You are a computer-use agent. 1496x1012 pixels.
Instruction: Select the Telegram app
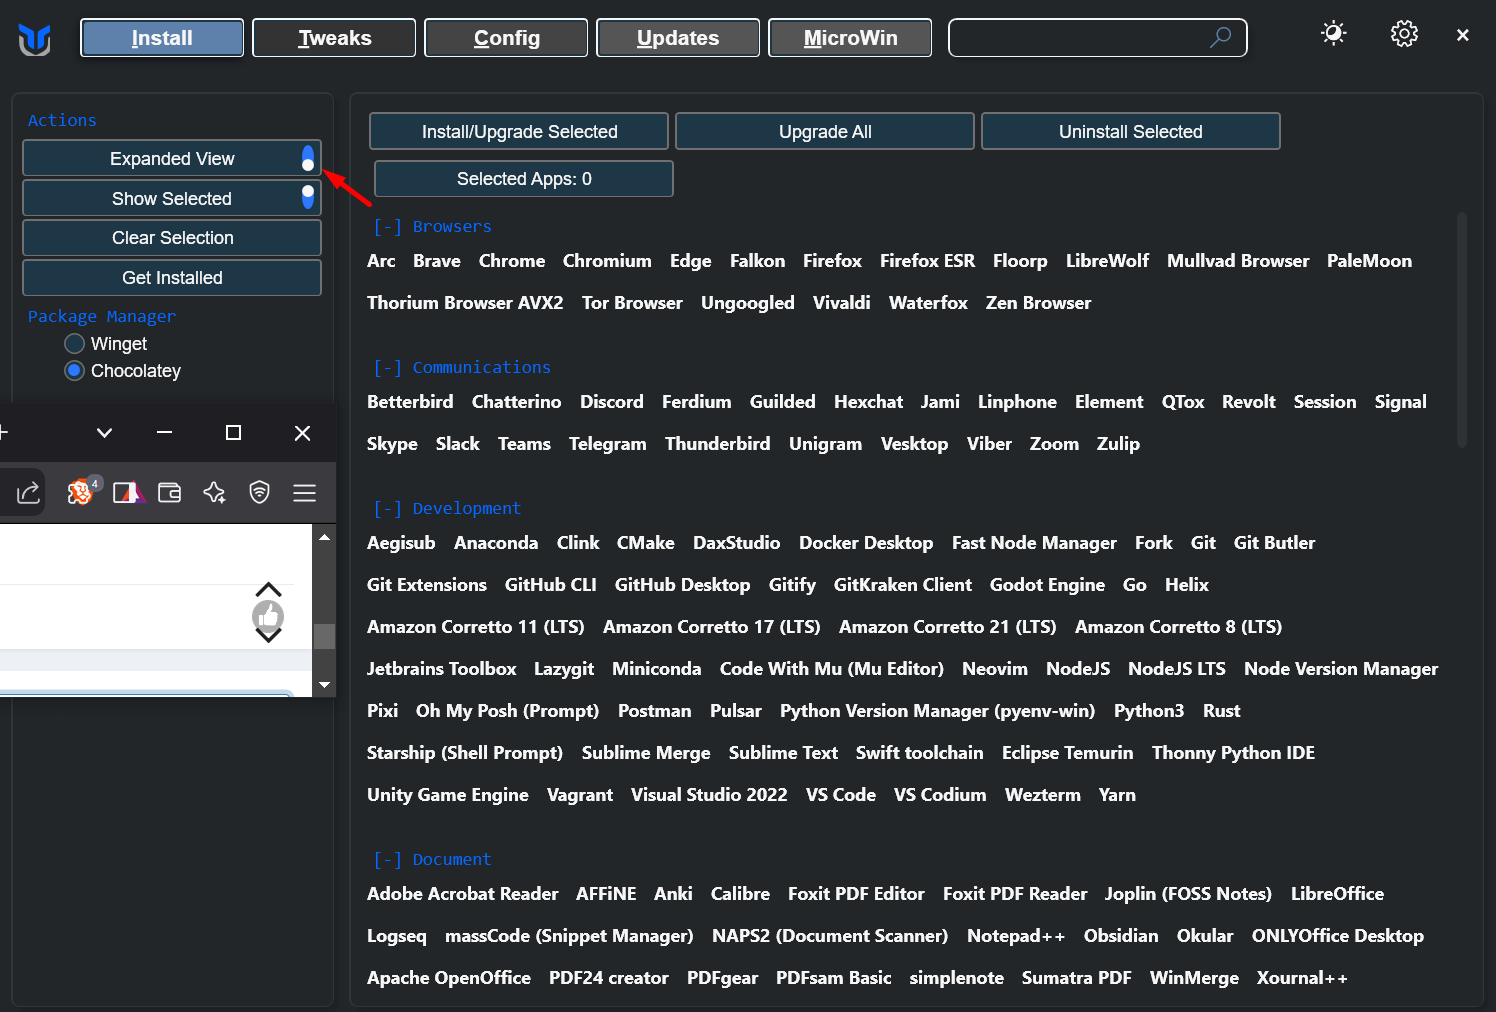point(608,444)
